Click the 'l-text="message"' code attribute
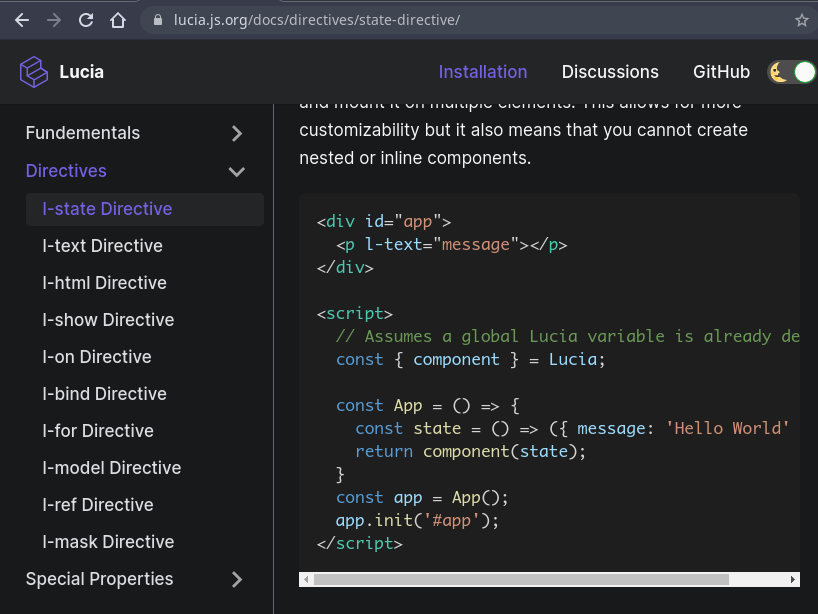 (x=442, y=245)
